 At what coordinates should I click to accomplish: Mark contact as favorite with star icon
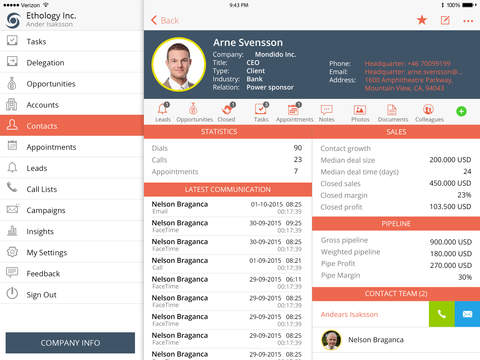tap(422, 20)
